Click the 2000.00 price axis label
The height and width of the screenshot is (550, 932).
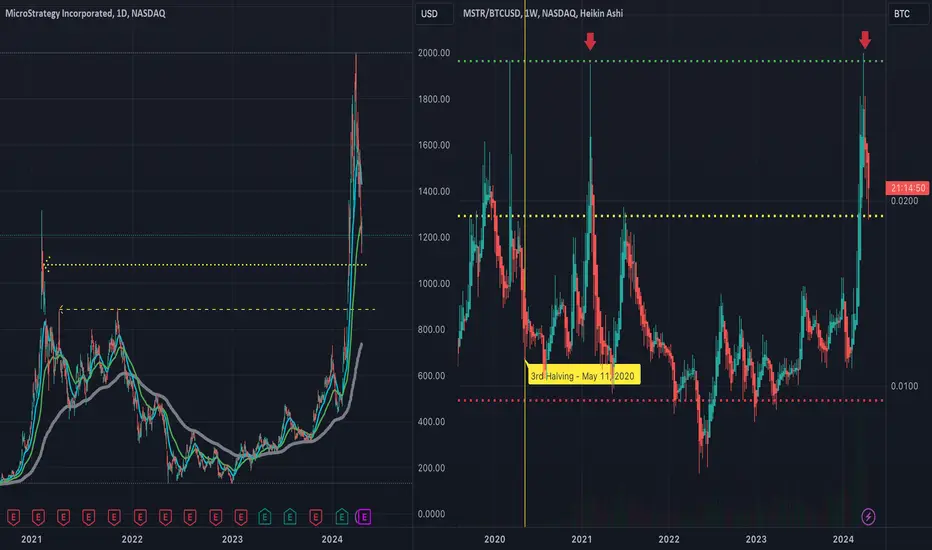tap(434, 53)
